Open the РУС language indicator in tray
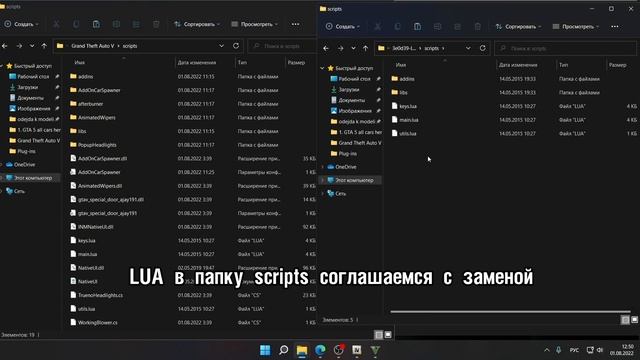640x360 pixels. [x=574, y=350]
